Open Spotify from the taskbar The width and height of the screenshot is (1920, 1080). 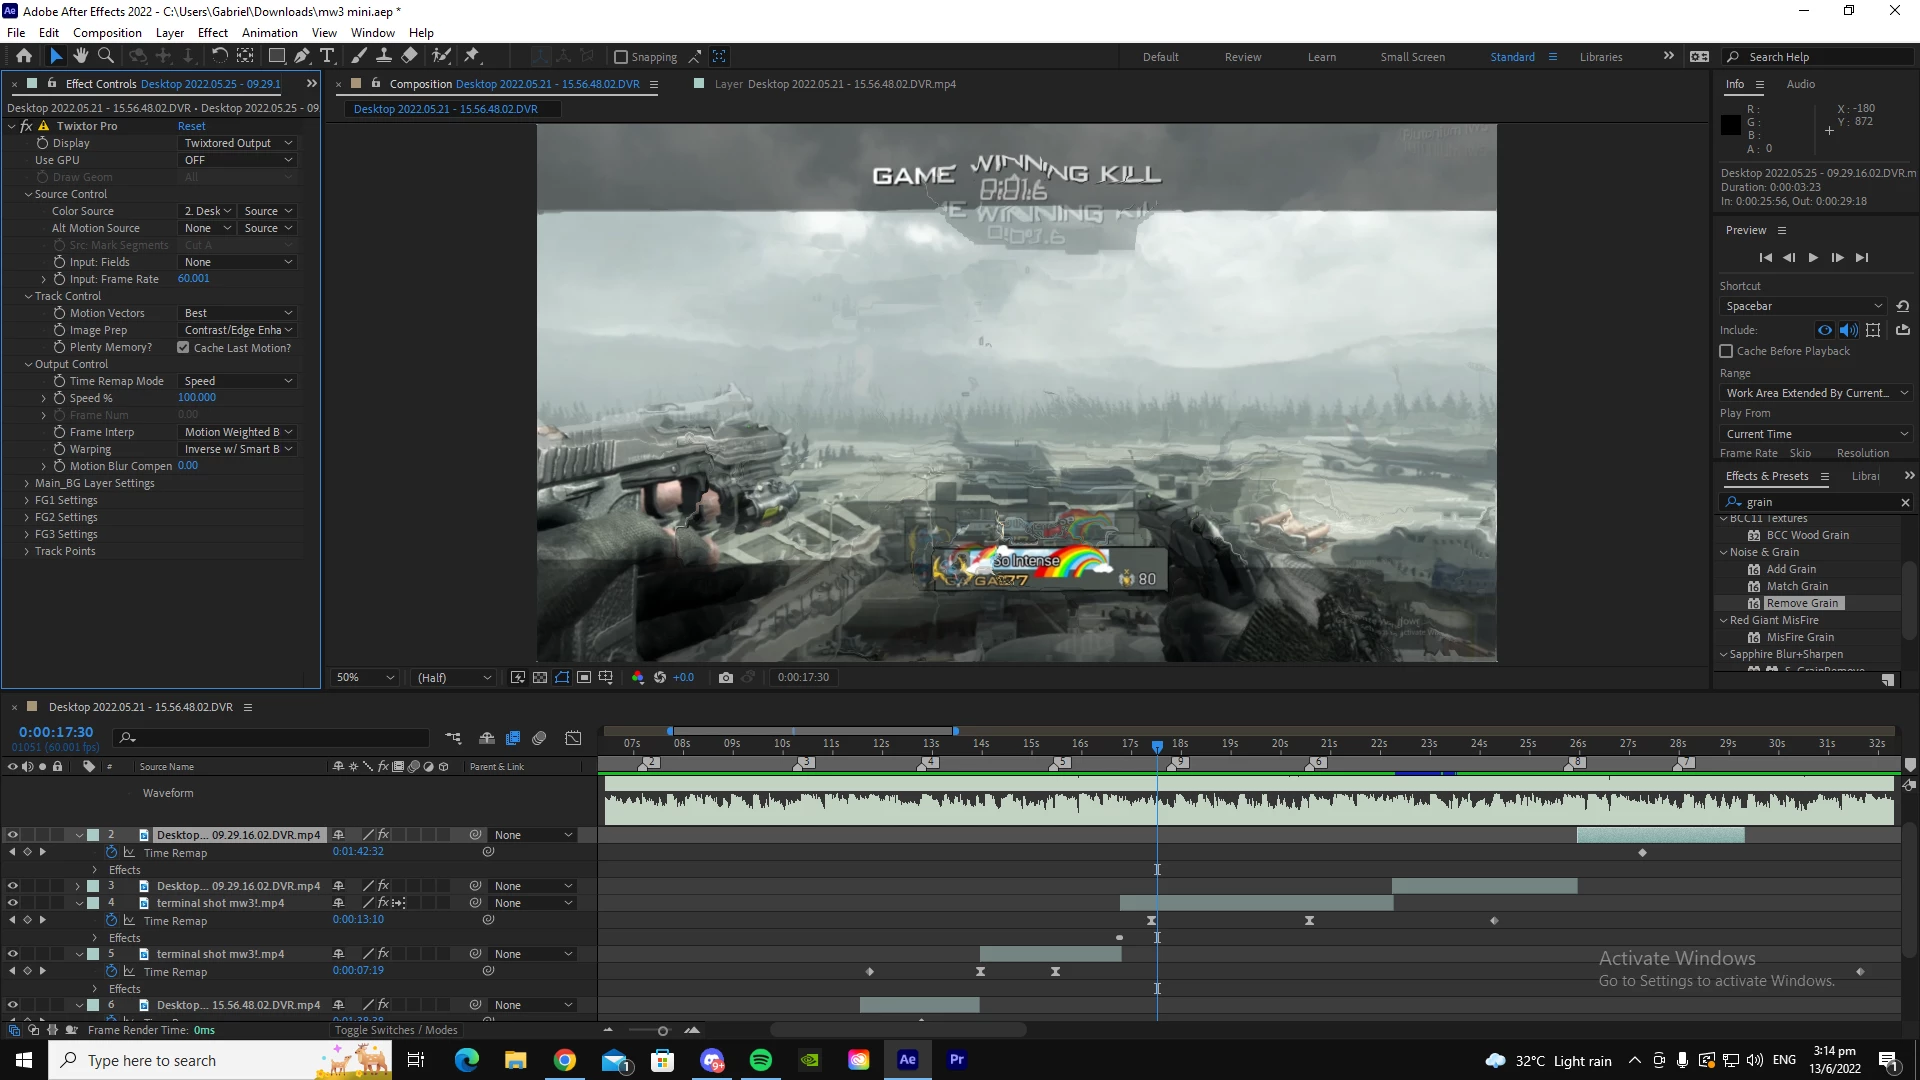pyautogui.click(x=761, y=1060)
